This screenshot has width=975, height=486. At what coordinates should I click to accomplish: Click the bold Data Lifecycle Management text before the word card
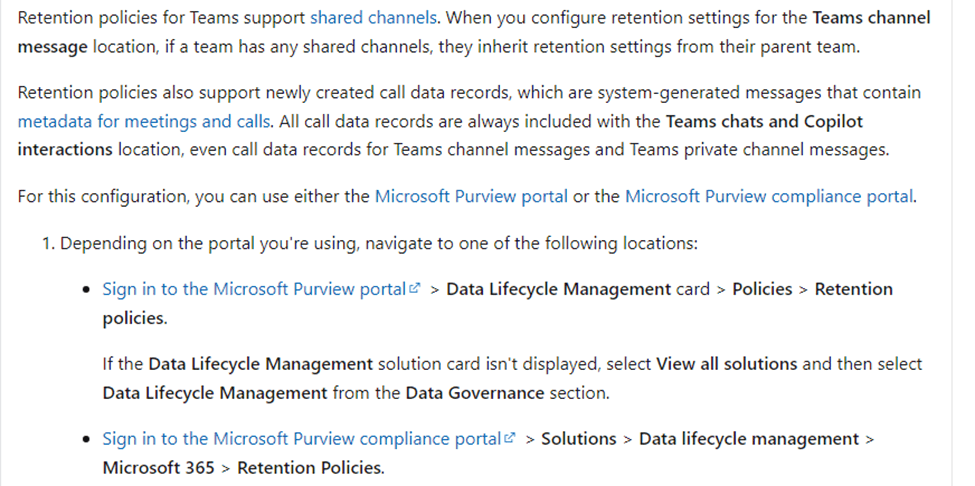tap(558, 289)
